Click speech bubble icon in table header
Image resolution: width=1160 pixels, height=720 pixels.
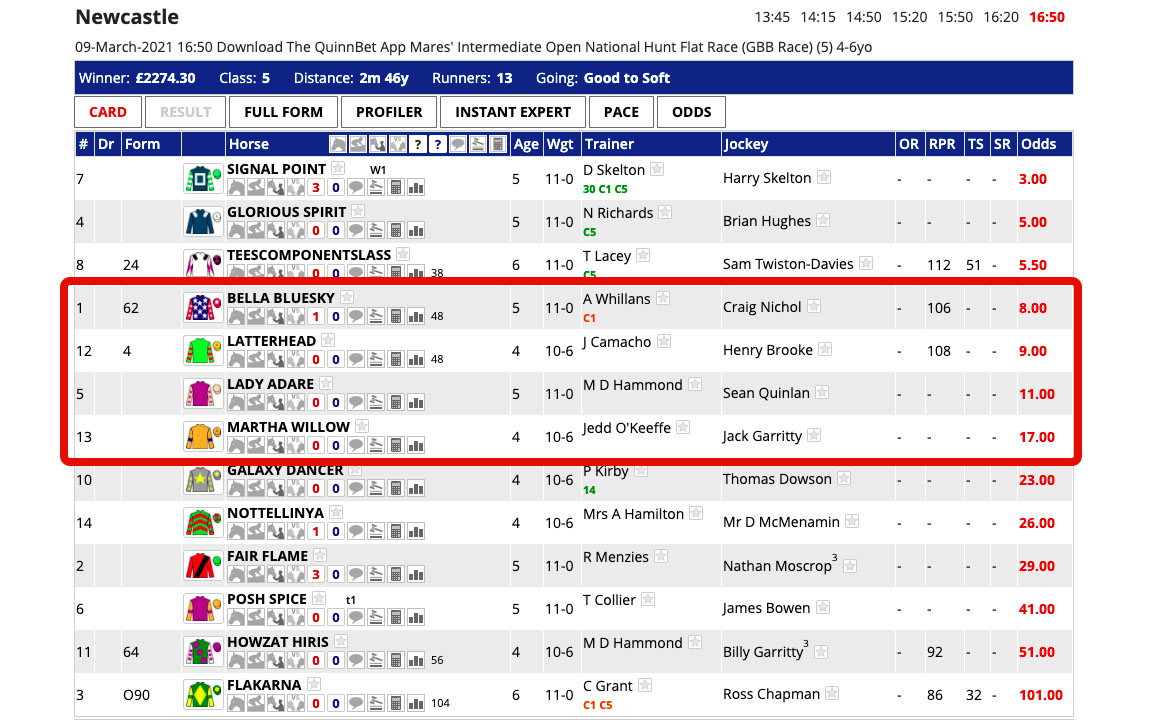coord(458,144)
